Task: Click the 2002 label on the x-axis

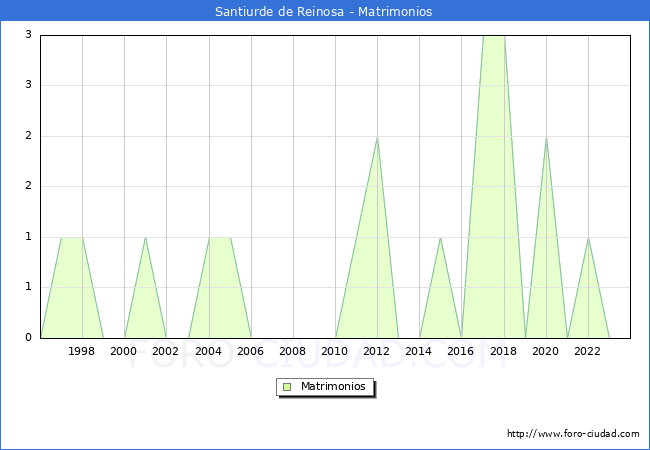Action: tap(166, 351)
